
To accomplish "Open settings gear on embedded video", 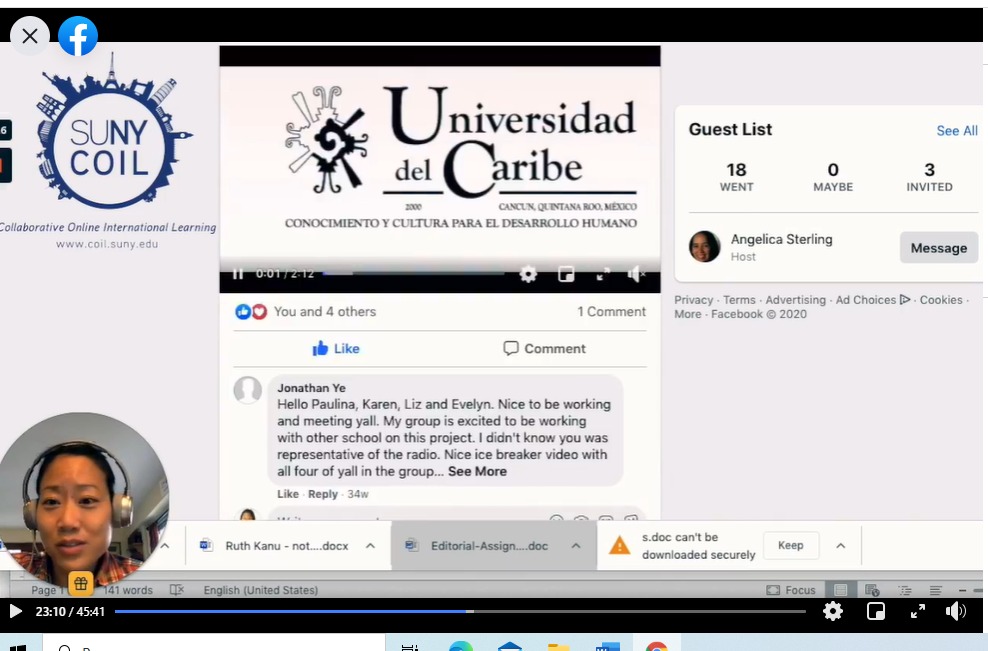I will click(x=528, y=274).
